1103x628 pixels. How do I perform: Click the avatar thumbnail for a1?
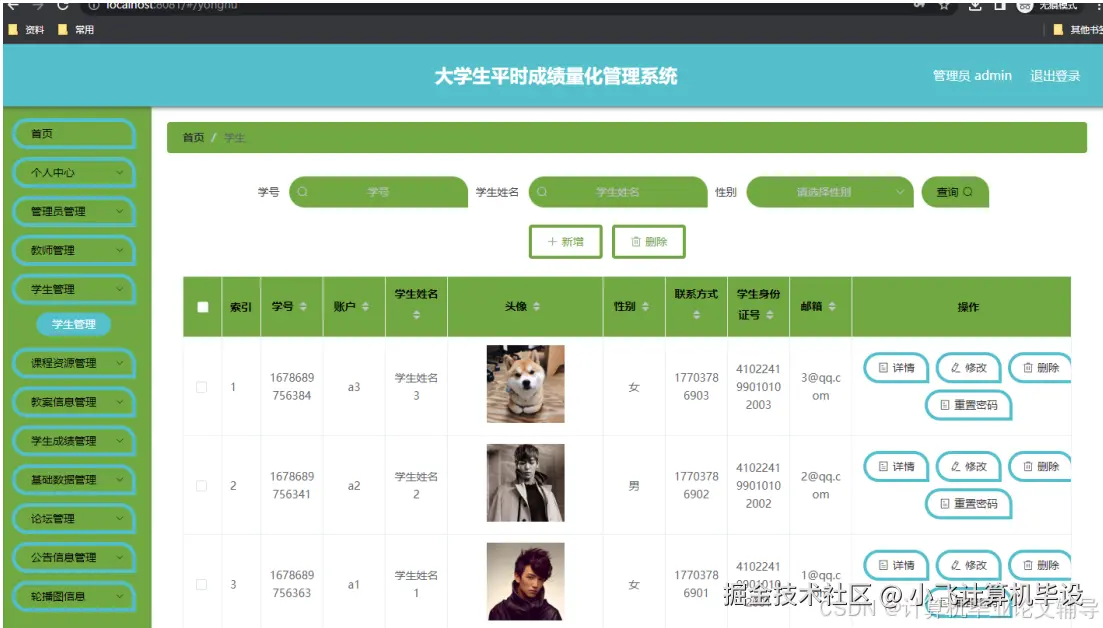(525, 582)
